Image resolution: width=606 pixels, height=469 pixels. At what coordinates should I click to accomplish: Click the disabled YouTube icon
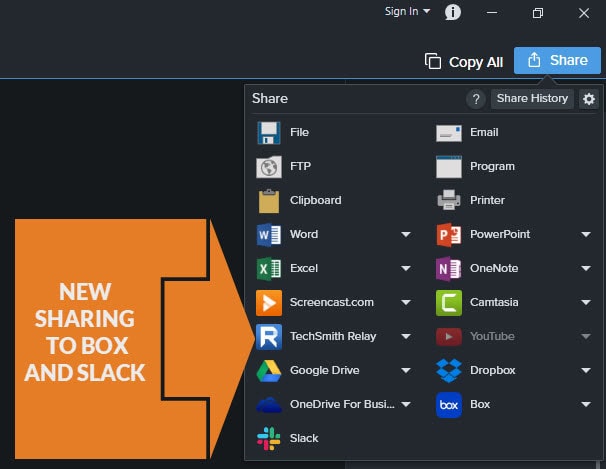[449, 336]
